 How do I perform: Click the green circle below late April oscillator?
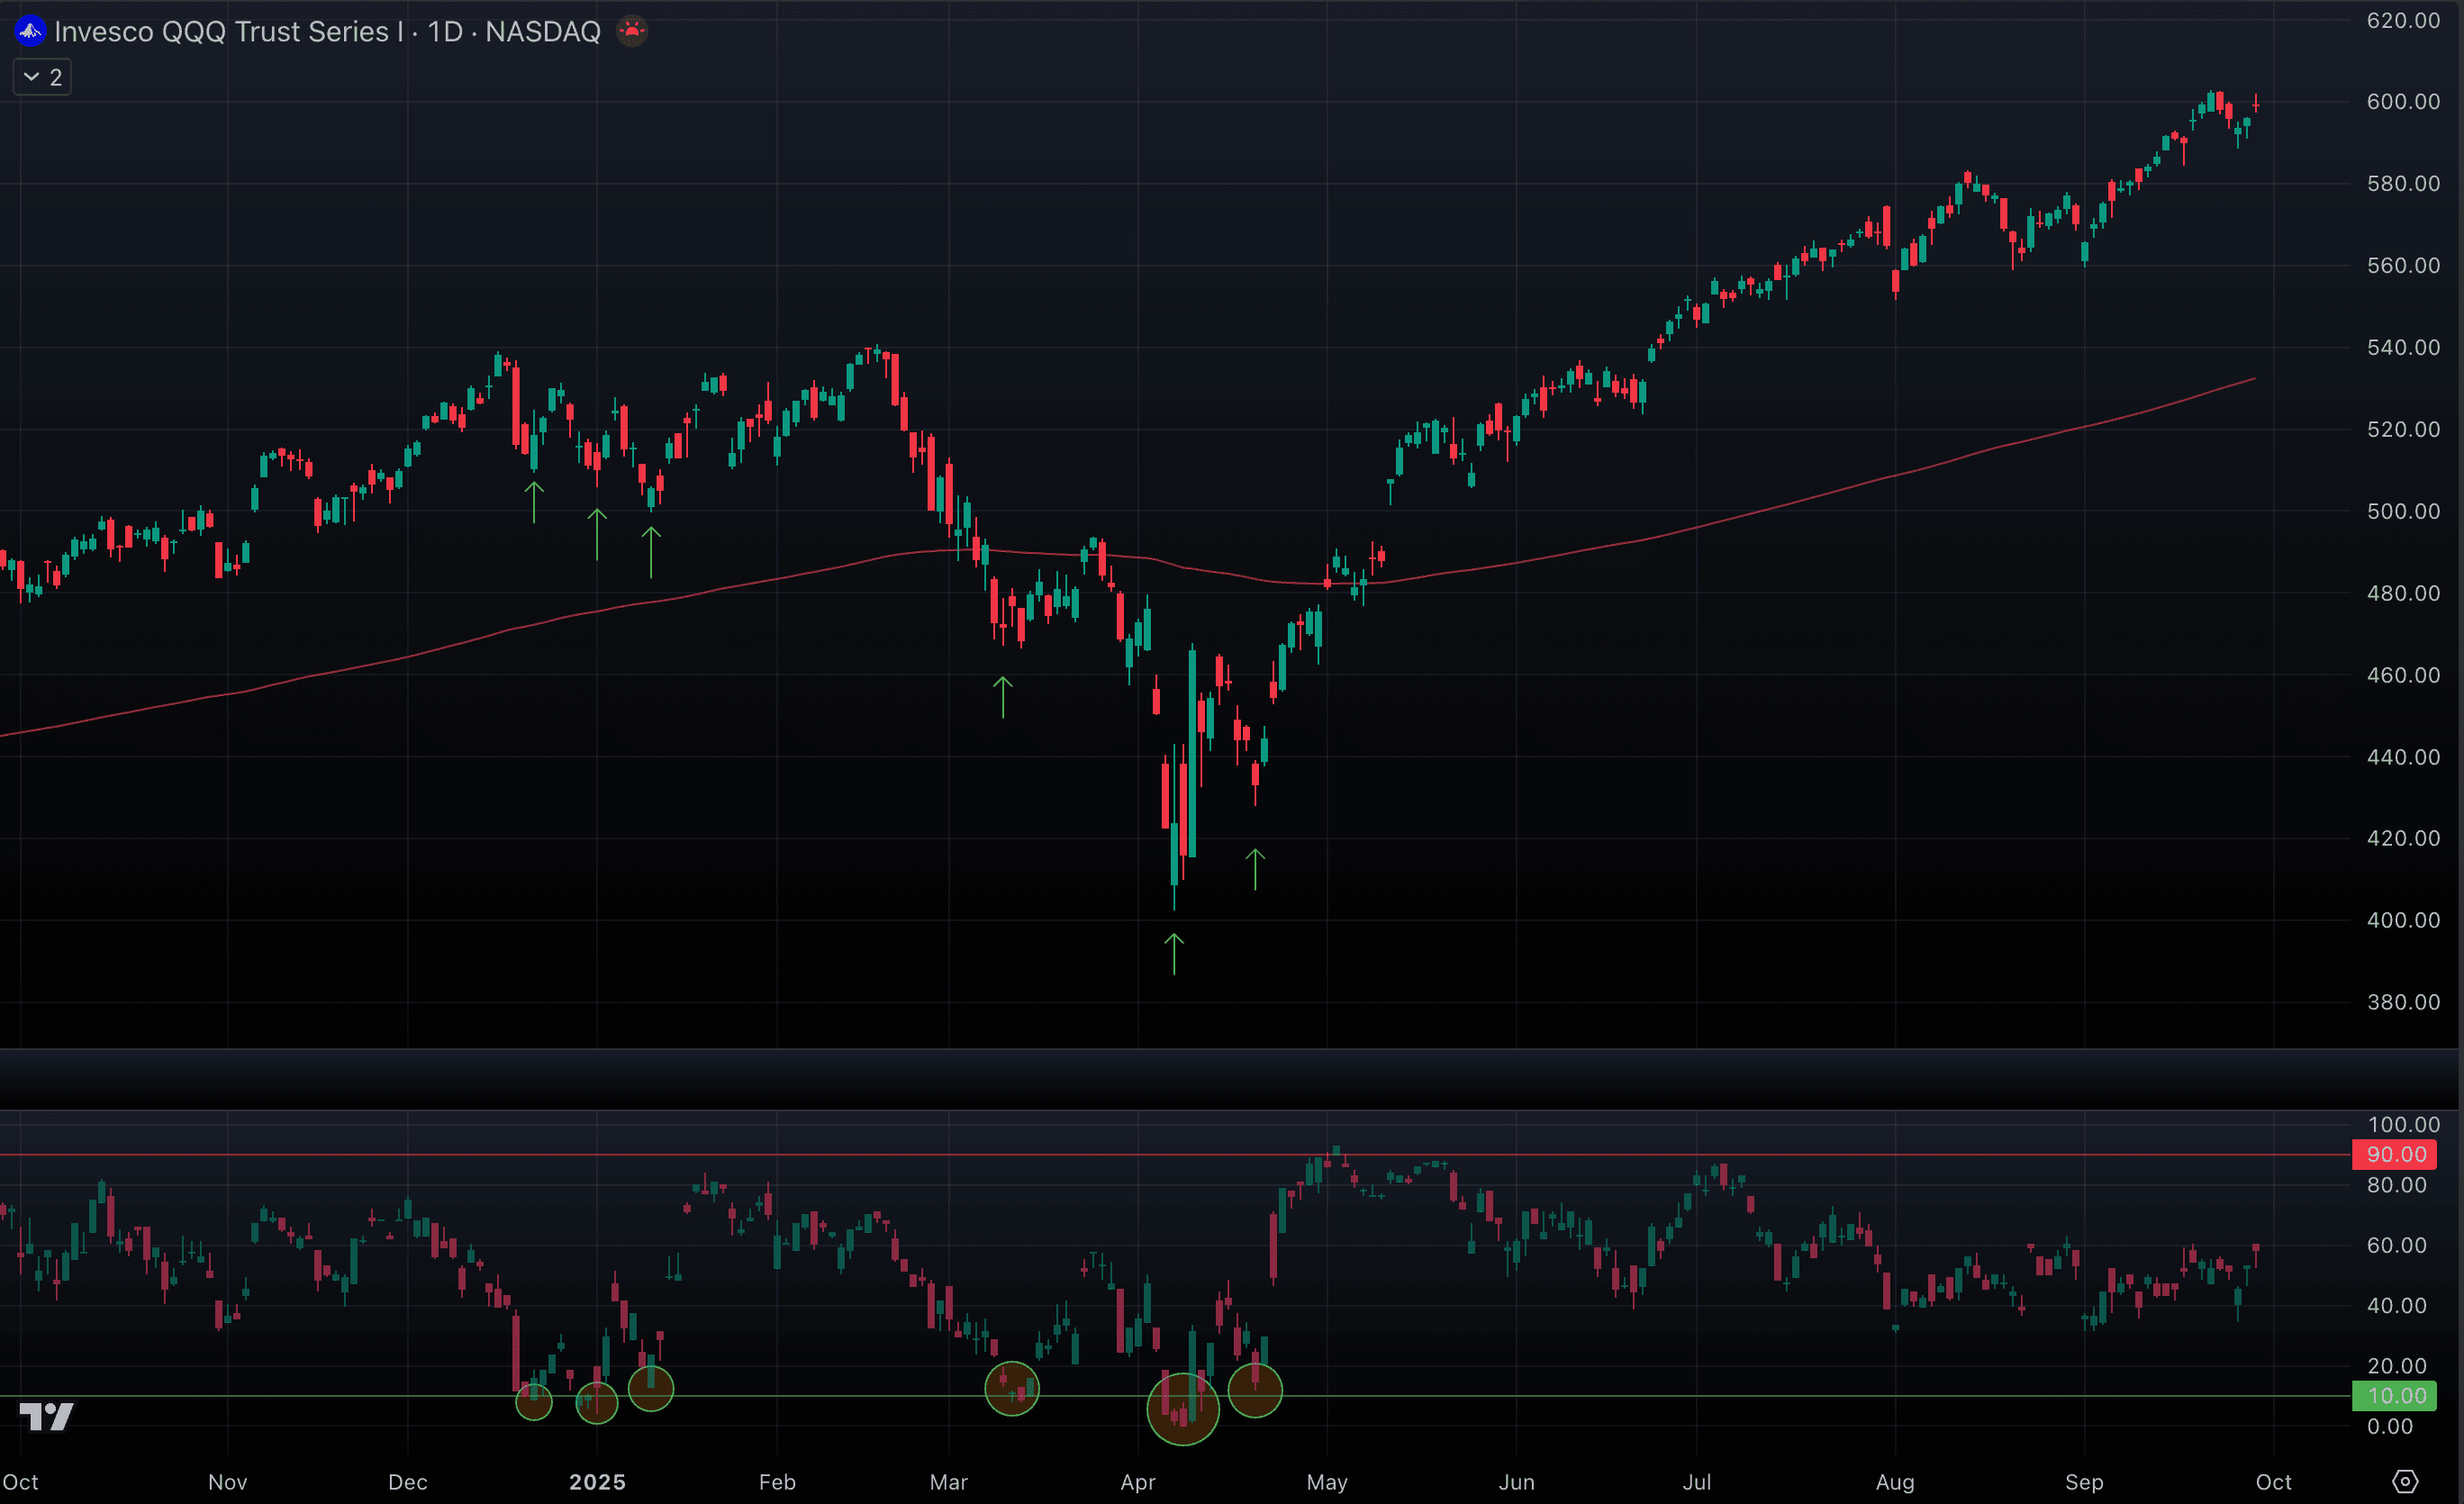(1255, 1390)
